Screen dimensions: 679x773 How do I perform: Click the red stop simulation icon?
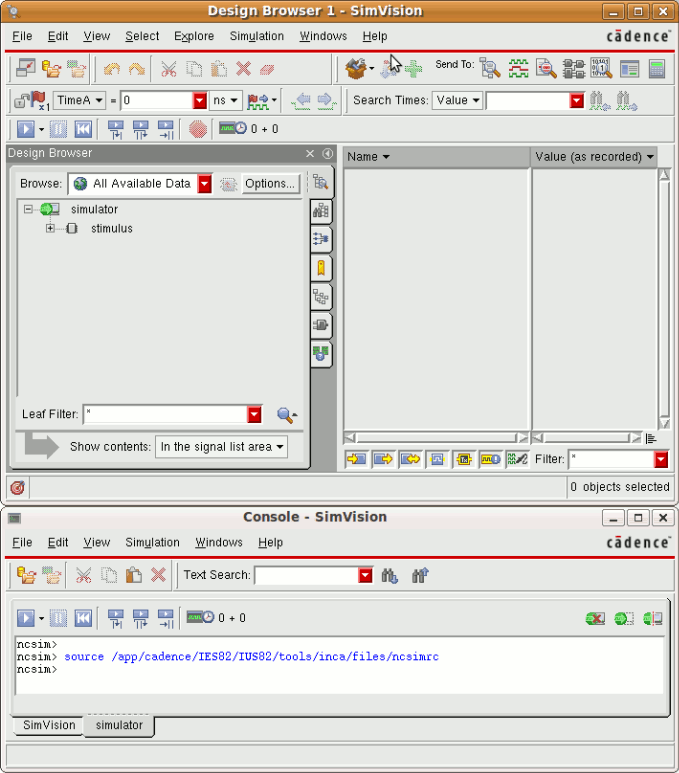[198, 129]
